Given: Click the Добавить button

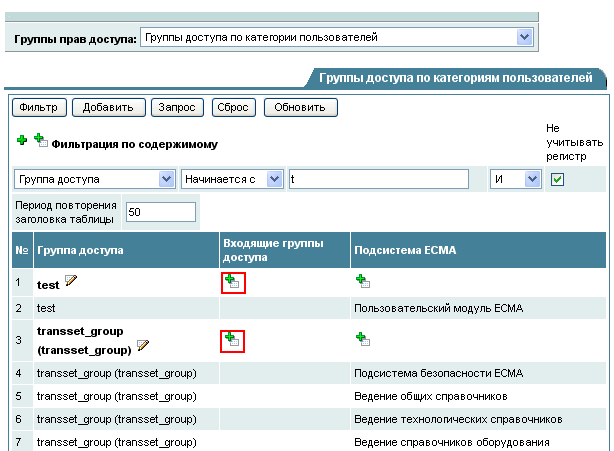Looking at the screenshot, I should pyautogui.click(x=108, y=107).
